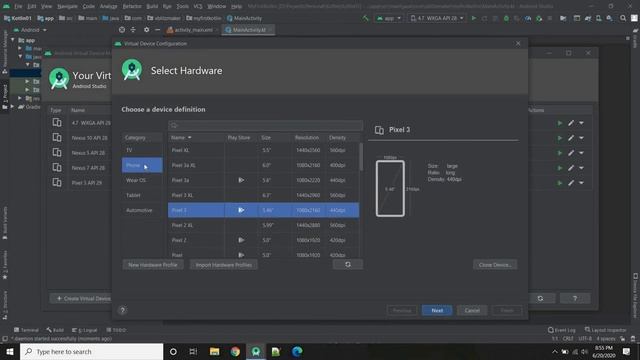Open File Explorer from taskbar

(214, 351)
